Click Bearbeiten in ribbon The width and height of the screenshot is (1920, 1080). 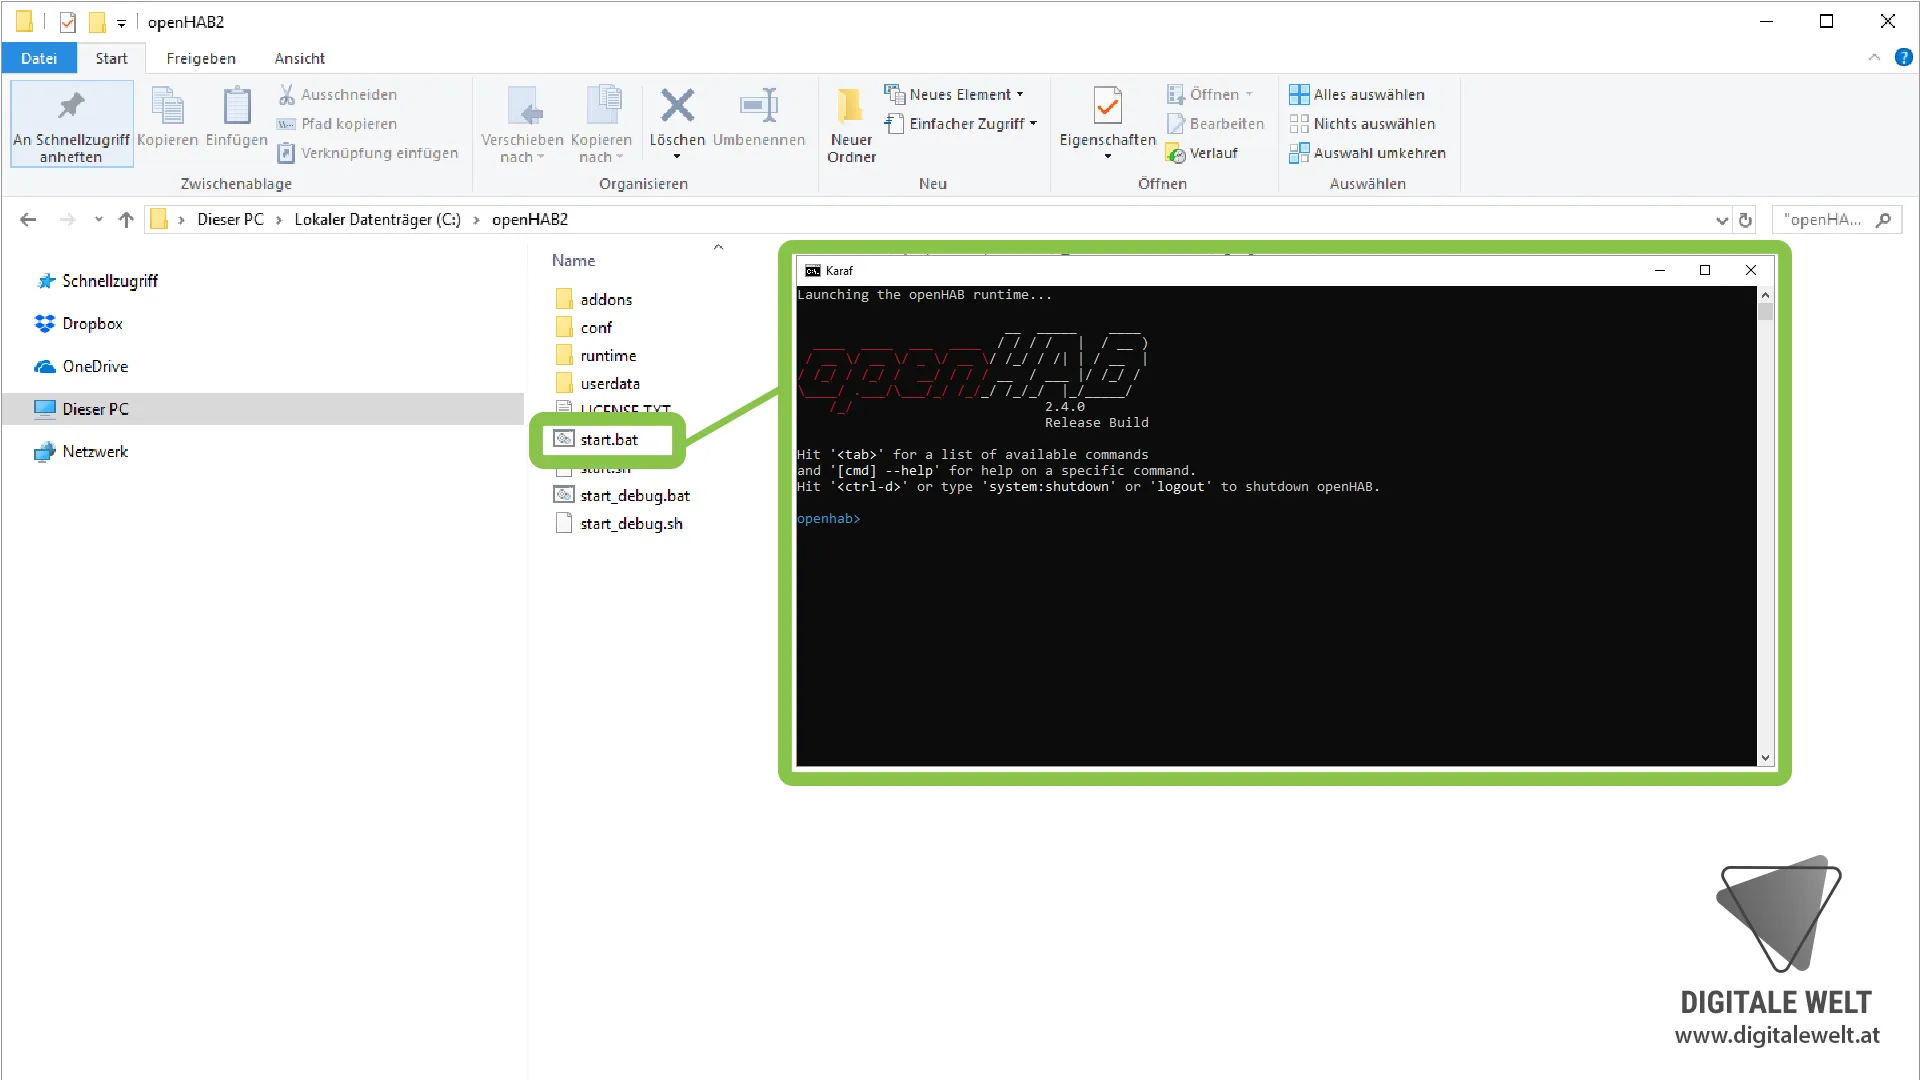tap(1215, 124)
